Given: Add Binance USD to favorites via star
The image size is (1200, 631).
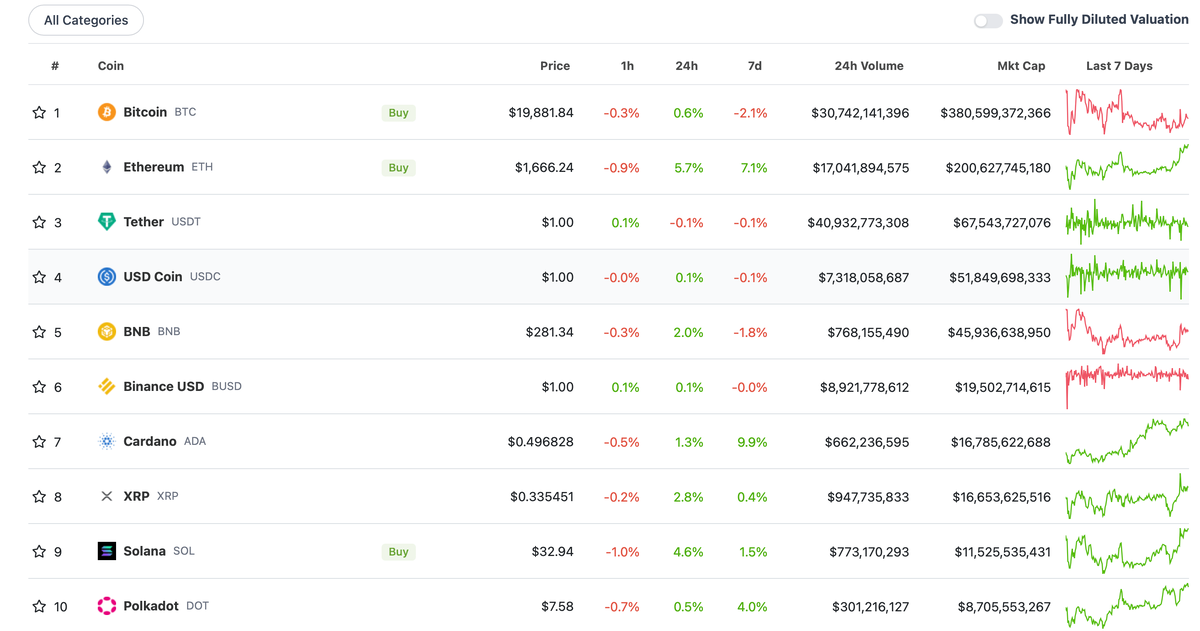Looking at the screenshot, I should (39, 386).
